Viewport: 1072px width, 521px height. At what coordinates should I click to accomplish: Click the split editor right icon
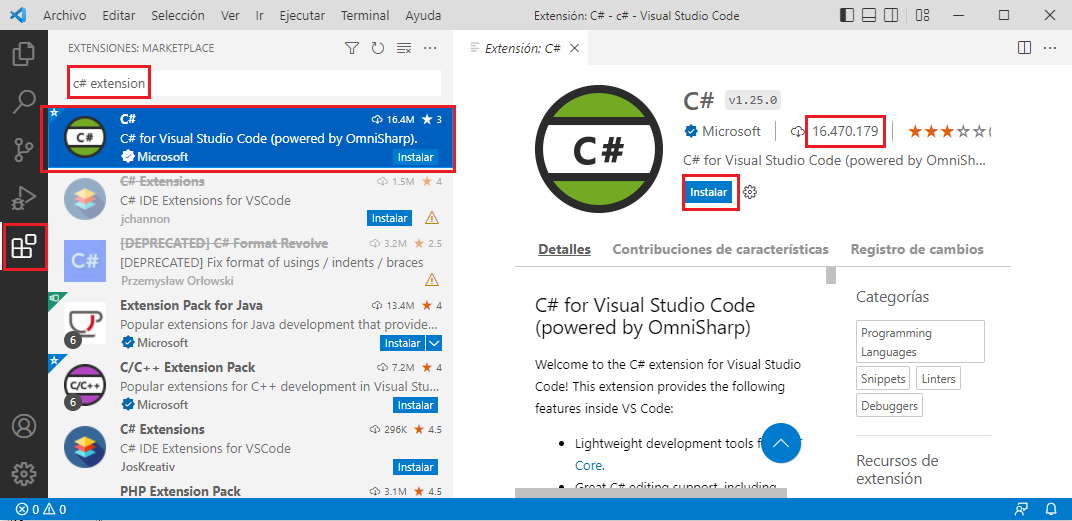point(1024,48)
